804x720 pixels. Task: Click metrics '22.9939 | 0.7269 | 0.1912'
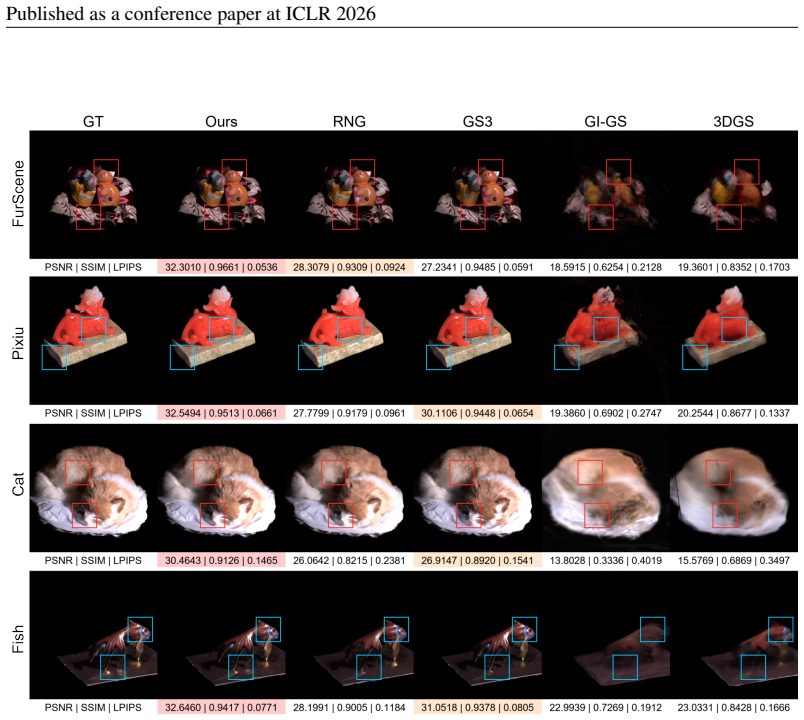click(606, 708)
